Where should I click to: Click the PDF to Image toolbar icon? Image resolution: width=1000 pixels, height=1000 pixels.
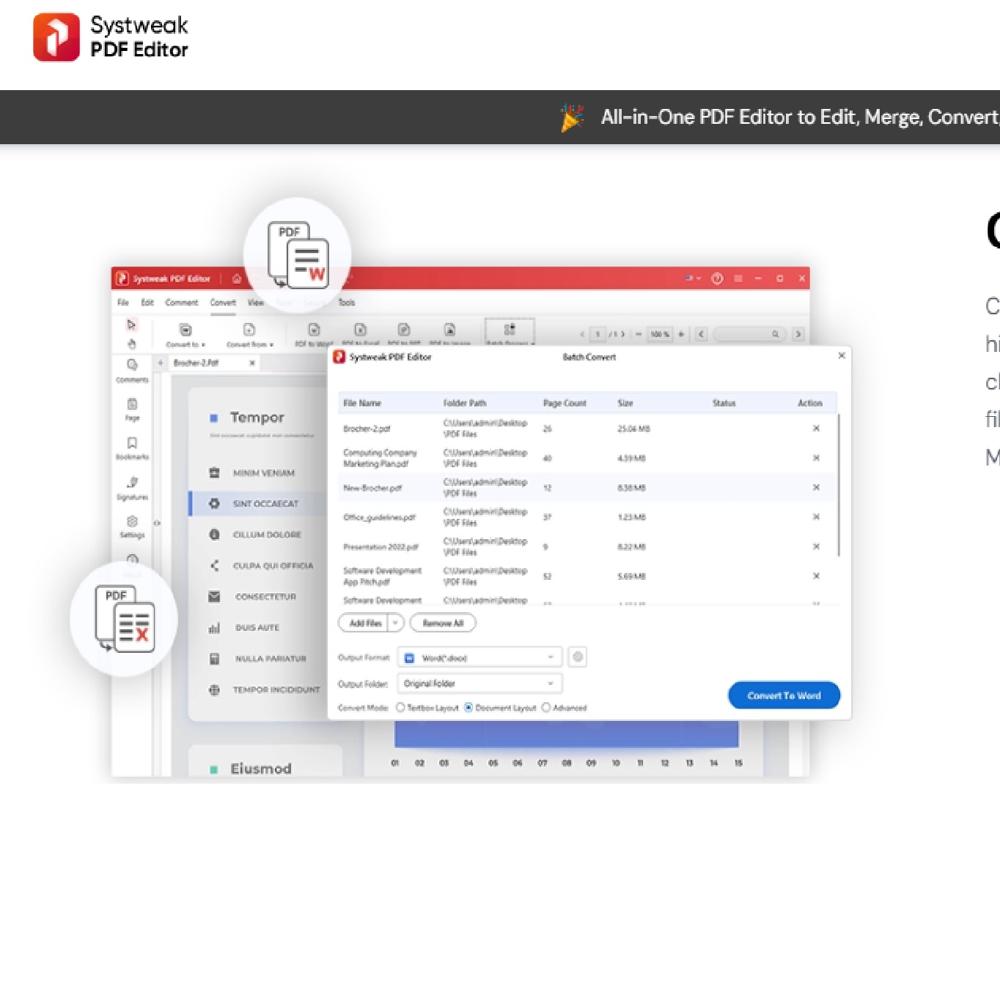(x=450, y=330)
